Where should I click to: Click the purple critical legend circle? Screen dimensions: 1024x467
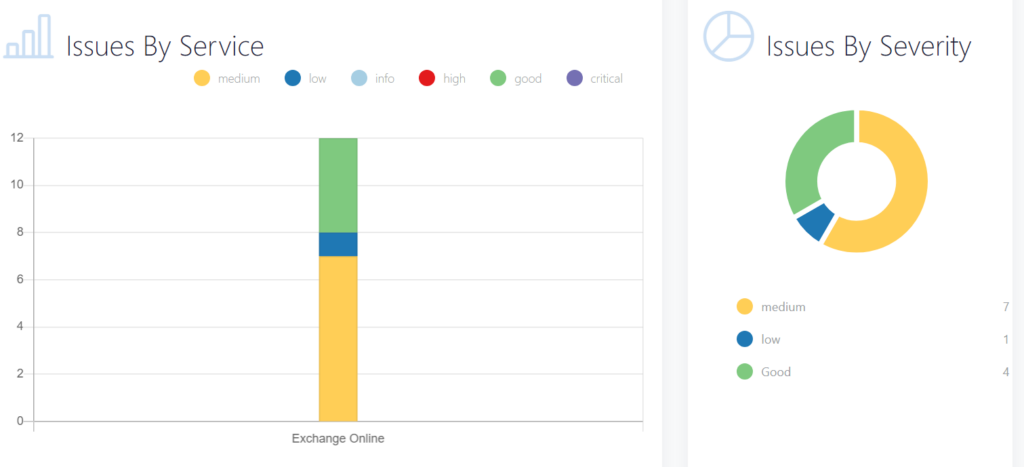(574, 78)
